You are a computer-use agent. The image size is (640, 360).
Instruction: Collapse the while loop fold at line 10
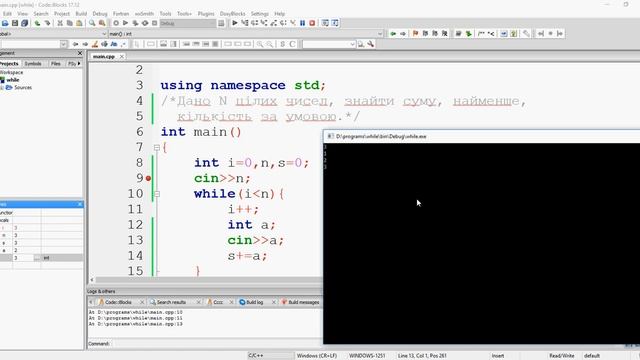coord(157,194)
